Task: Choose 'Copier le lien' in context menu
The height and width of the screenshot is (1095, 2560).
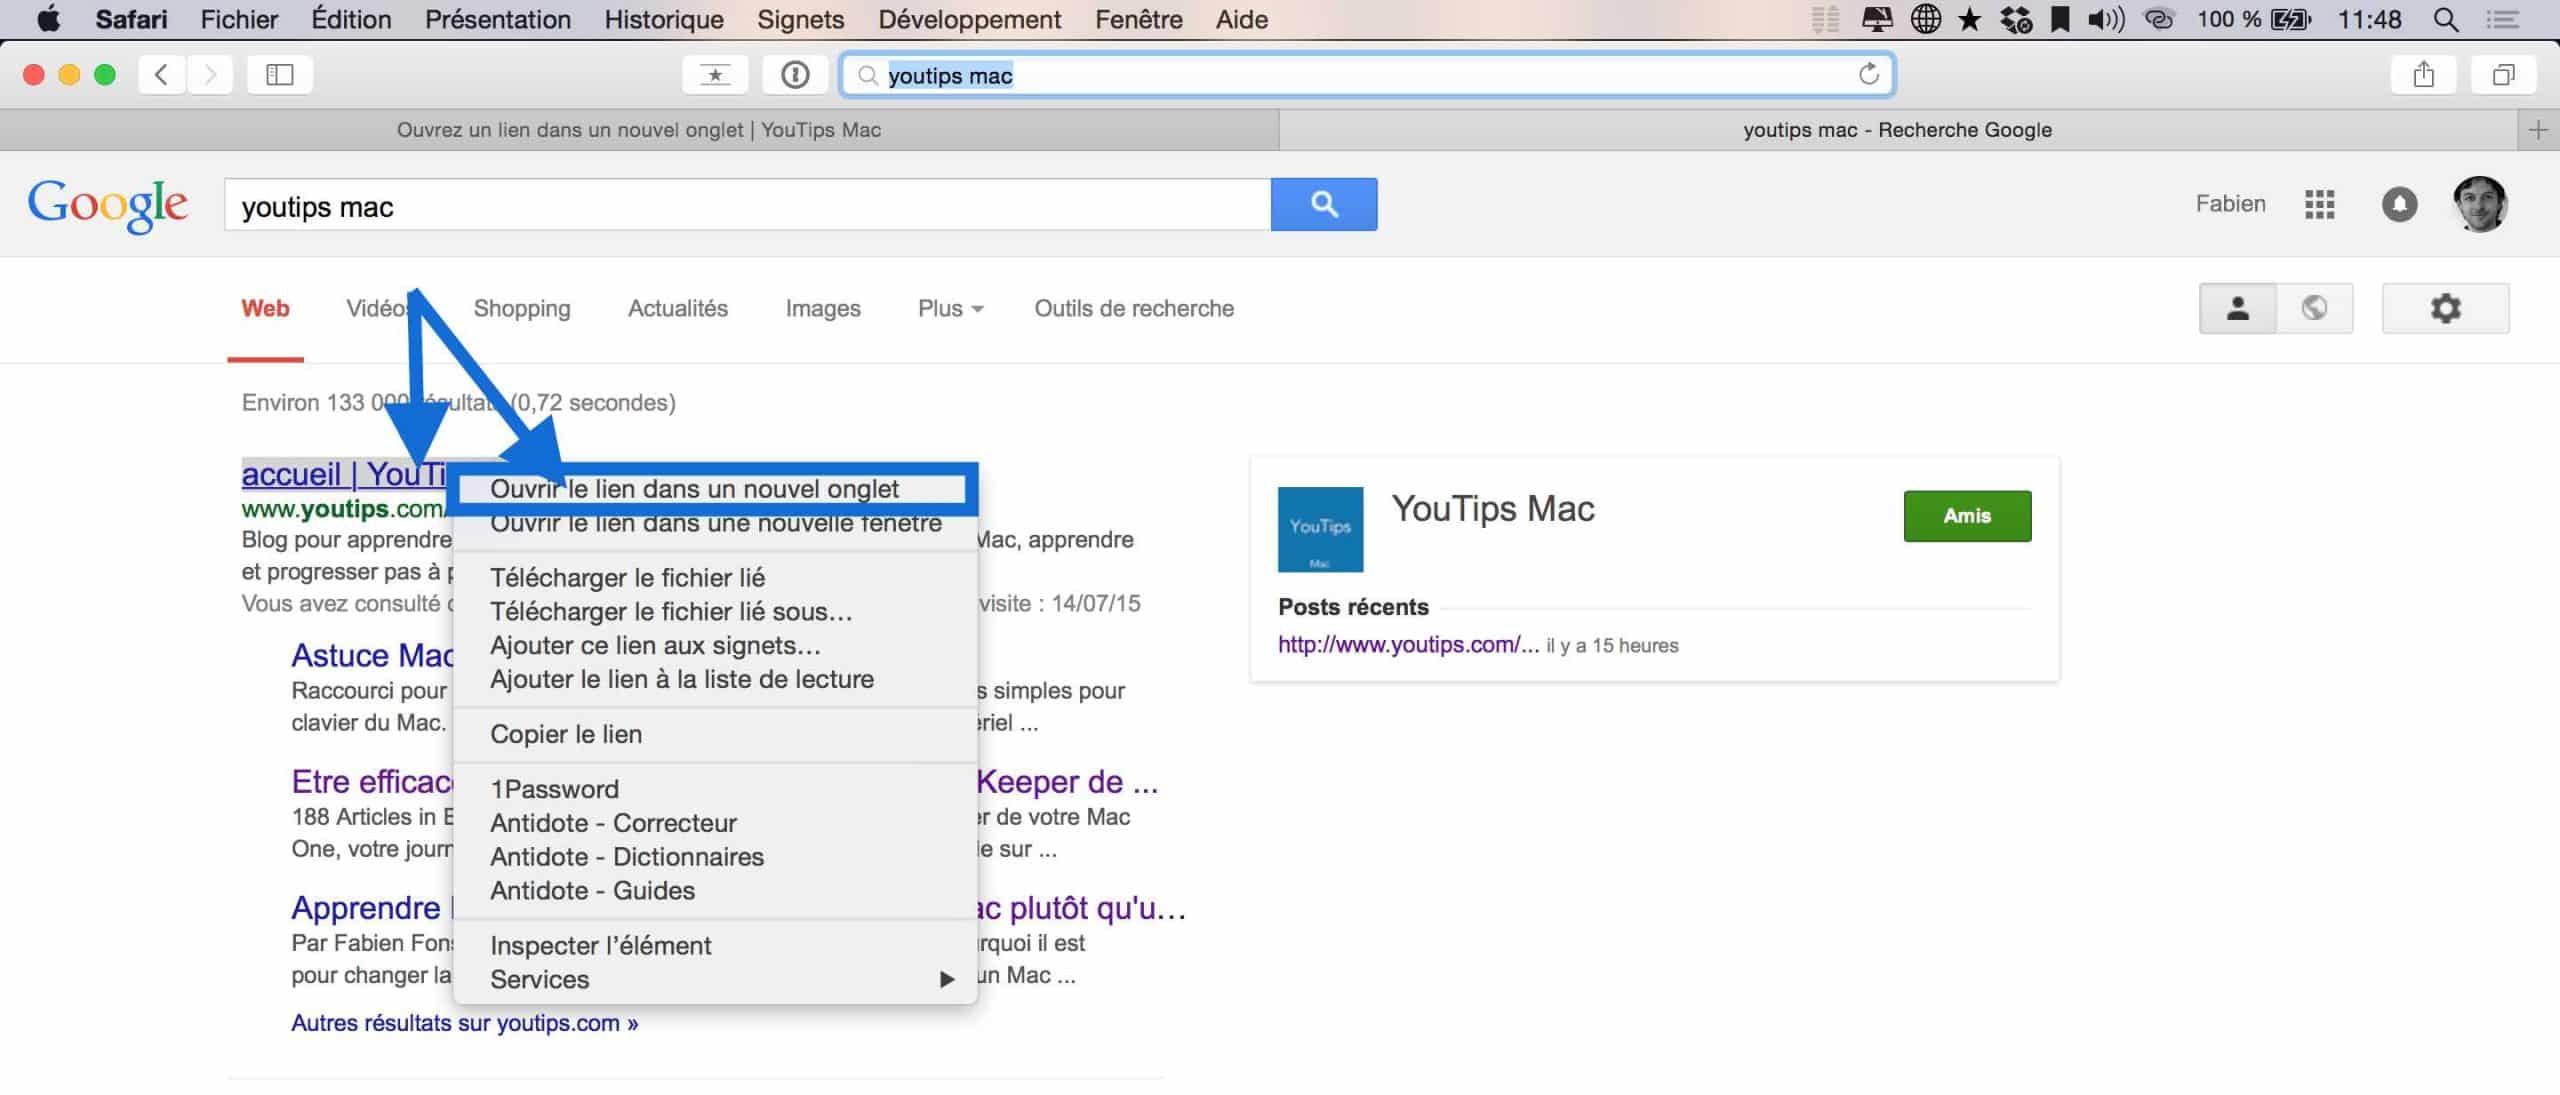Action: (715, 734)
